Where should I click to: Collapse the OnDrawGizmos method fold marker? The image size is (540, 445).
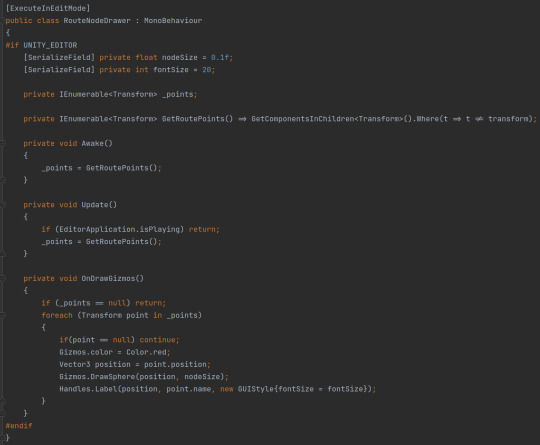2,278
